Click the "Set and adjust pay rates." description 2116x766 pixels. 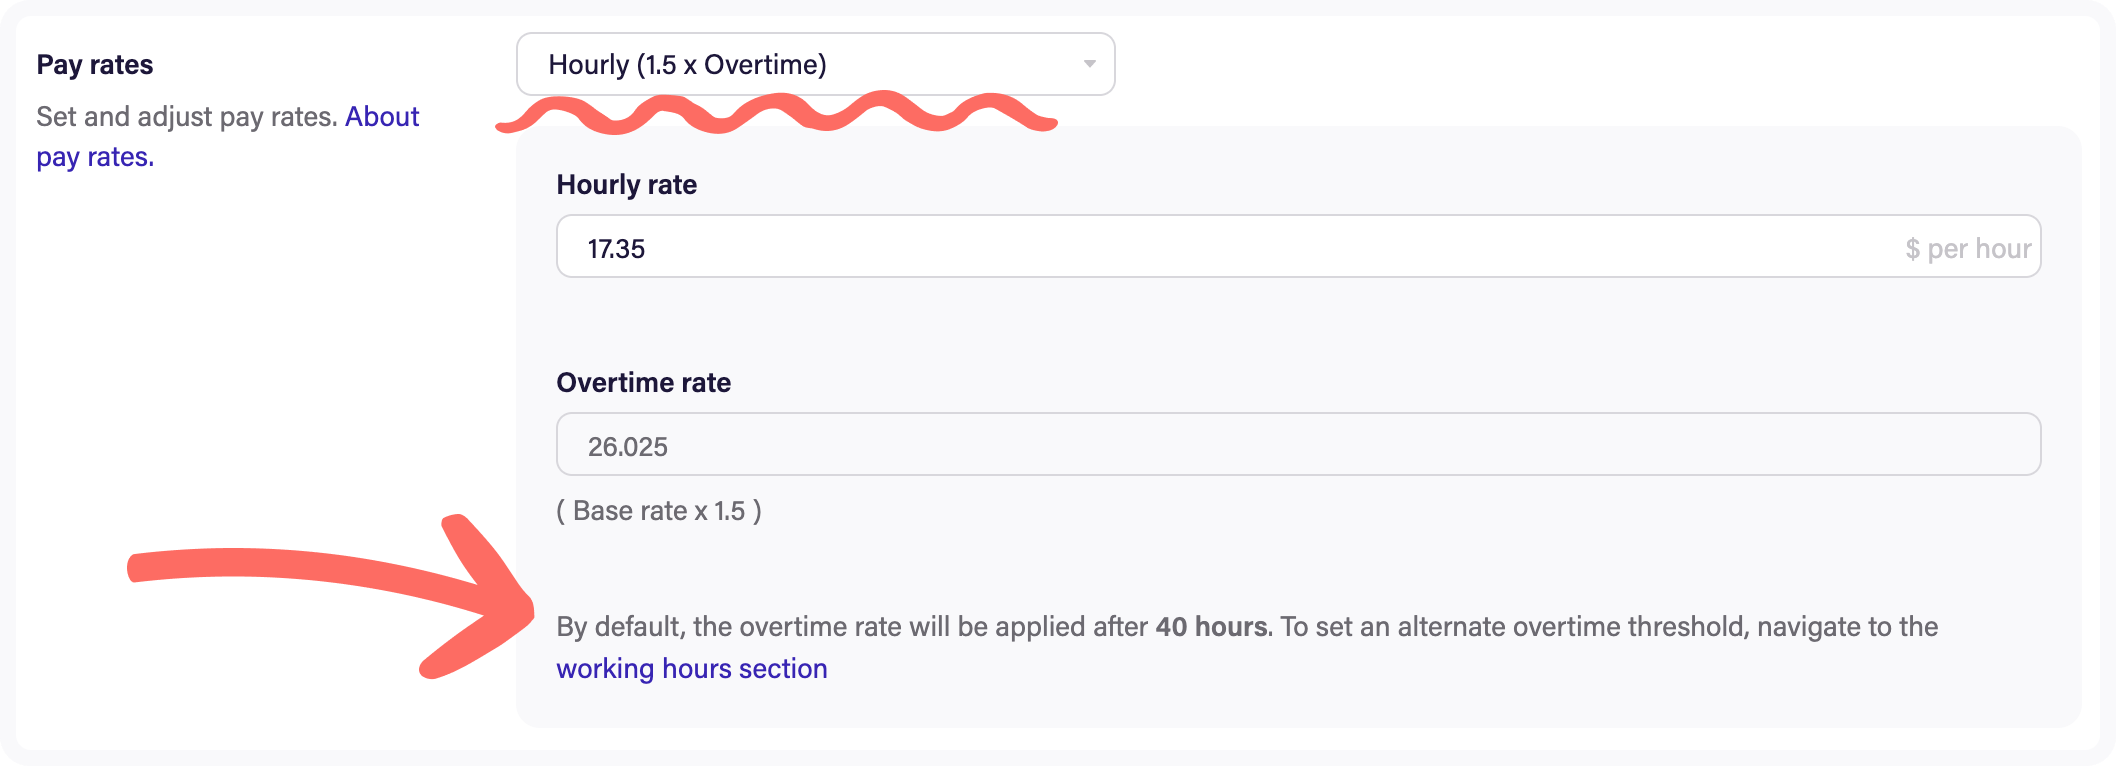[186, 117]
